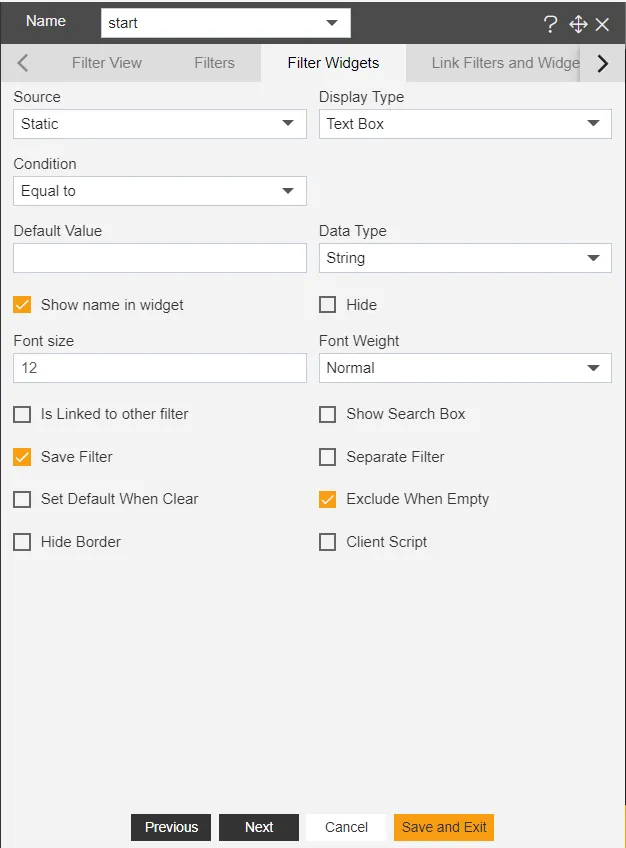This screenshot has width=626, height=848.
Task: Open the Link Filters and Widgets tab
Action: point(505,63)
